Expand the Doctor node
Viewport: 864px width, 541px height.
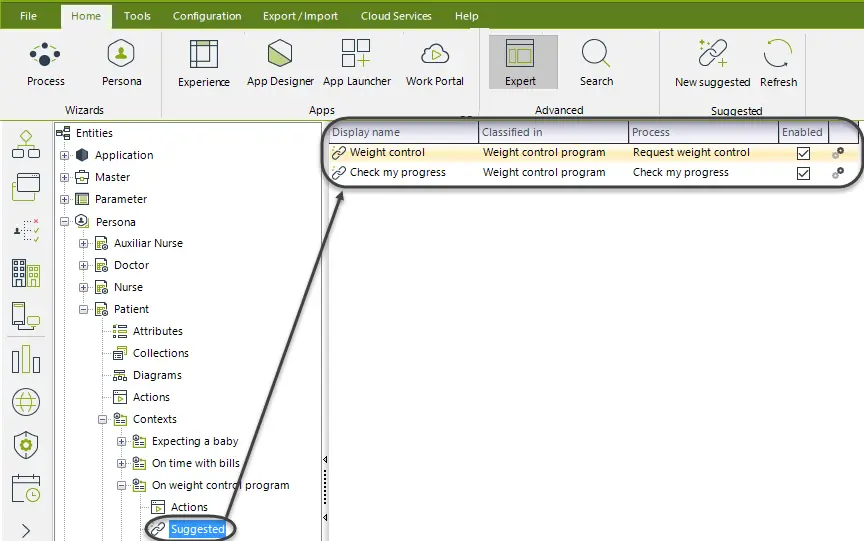tap(83, 266)
